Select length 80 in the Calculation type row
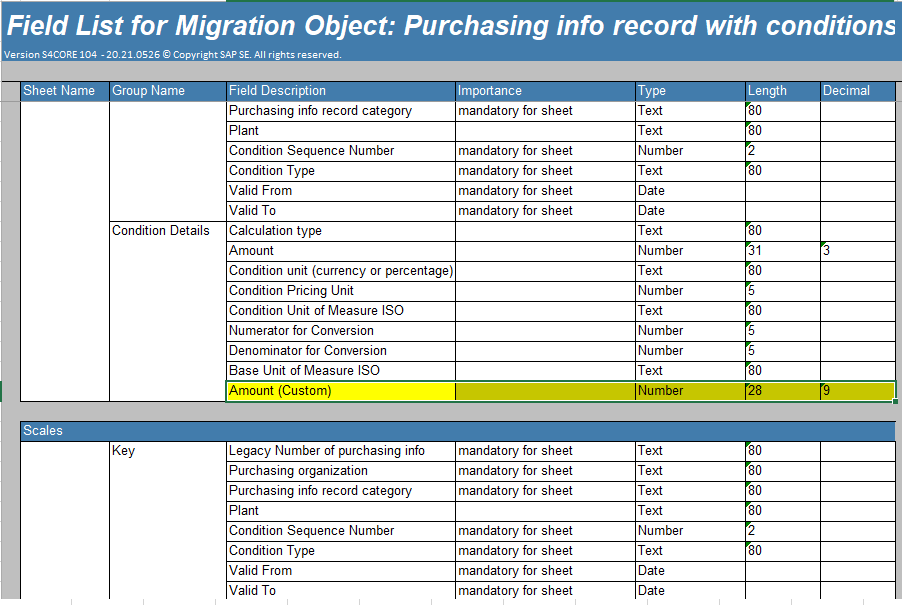This screenshot has width=902, height=605. click(782, 231)
